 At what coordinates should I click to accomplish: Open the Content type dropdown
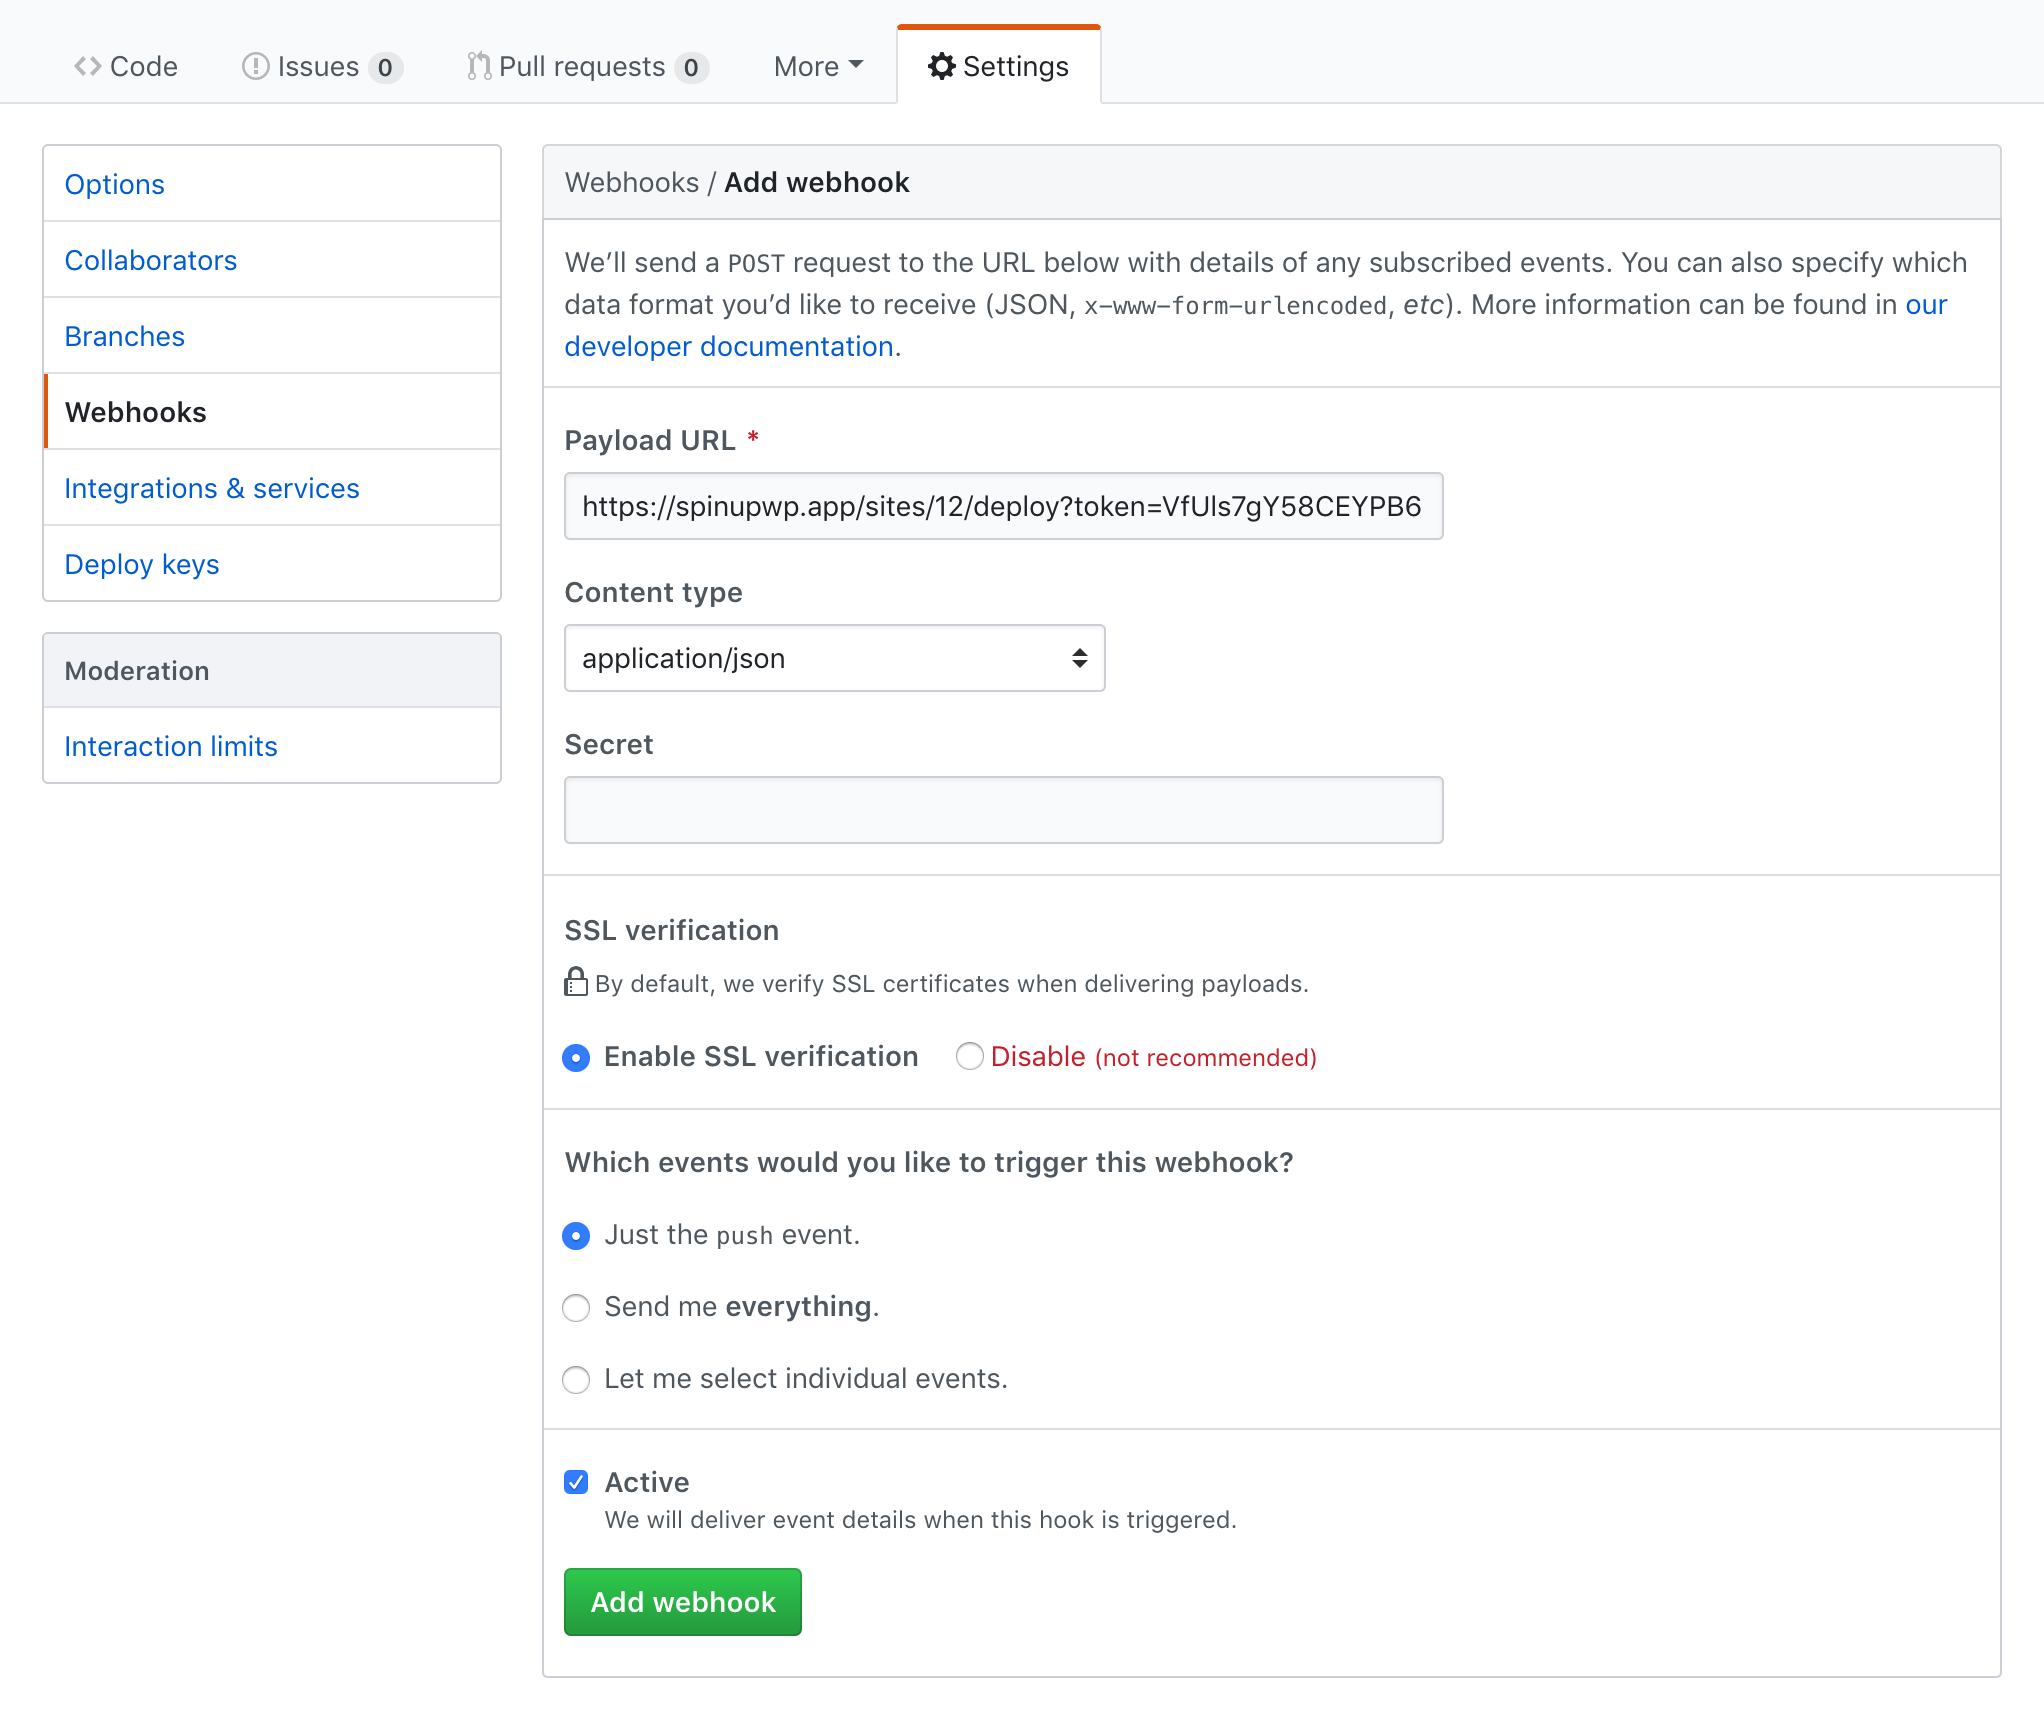tap(834, 658)
